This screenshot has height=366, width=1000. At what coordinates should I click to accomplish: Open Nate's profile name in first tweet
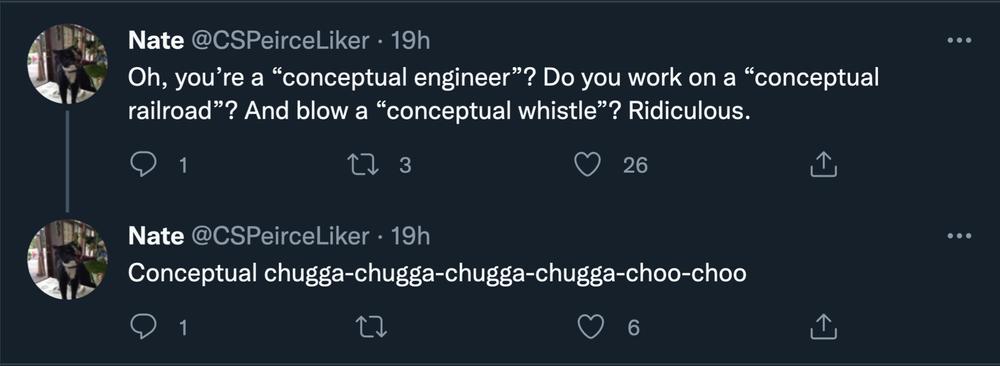(156, 41)
